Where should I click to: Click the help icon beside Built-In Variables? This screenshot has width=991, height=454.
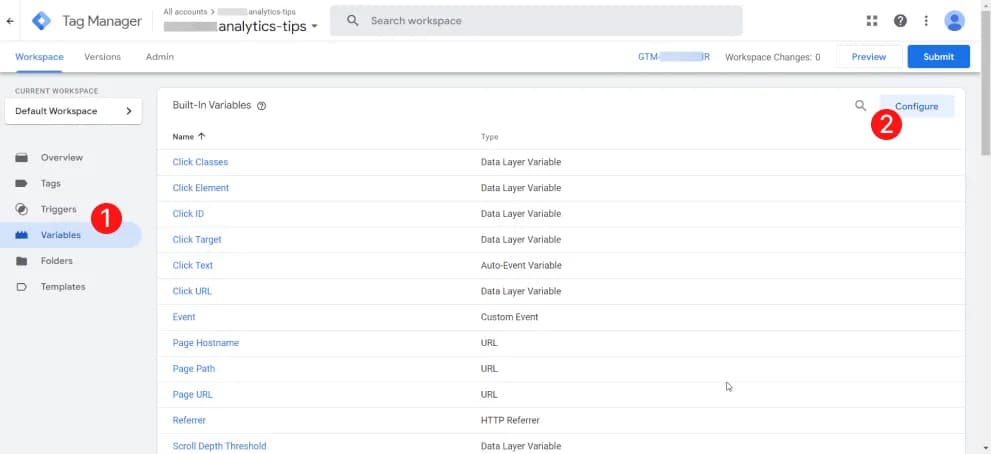tap(261, 106)
